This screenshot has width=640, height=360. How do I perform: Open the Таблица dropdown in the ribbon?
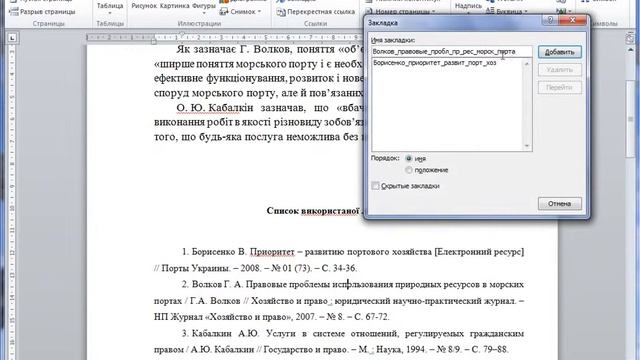(110, 8)
